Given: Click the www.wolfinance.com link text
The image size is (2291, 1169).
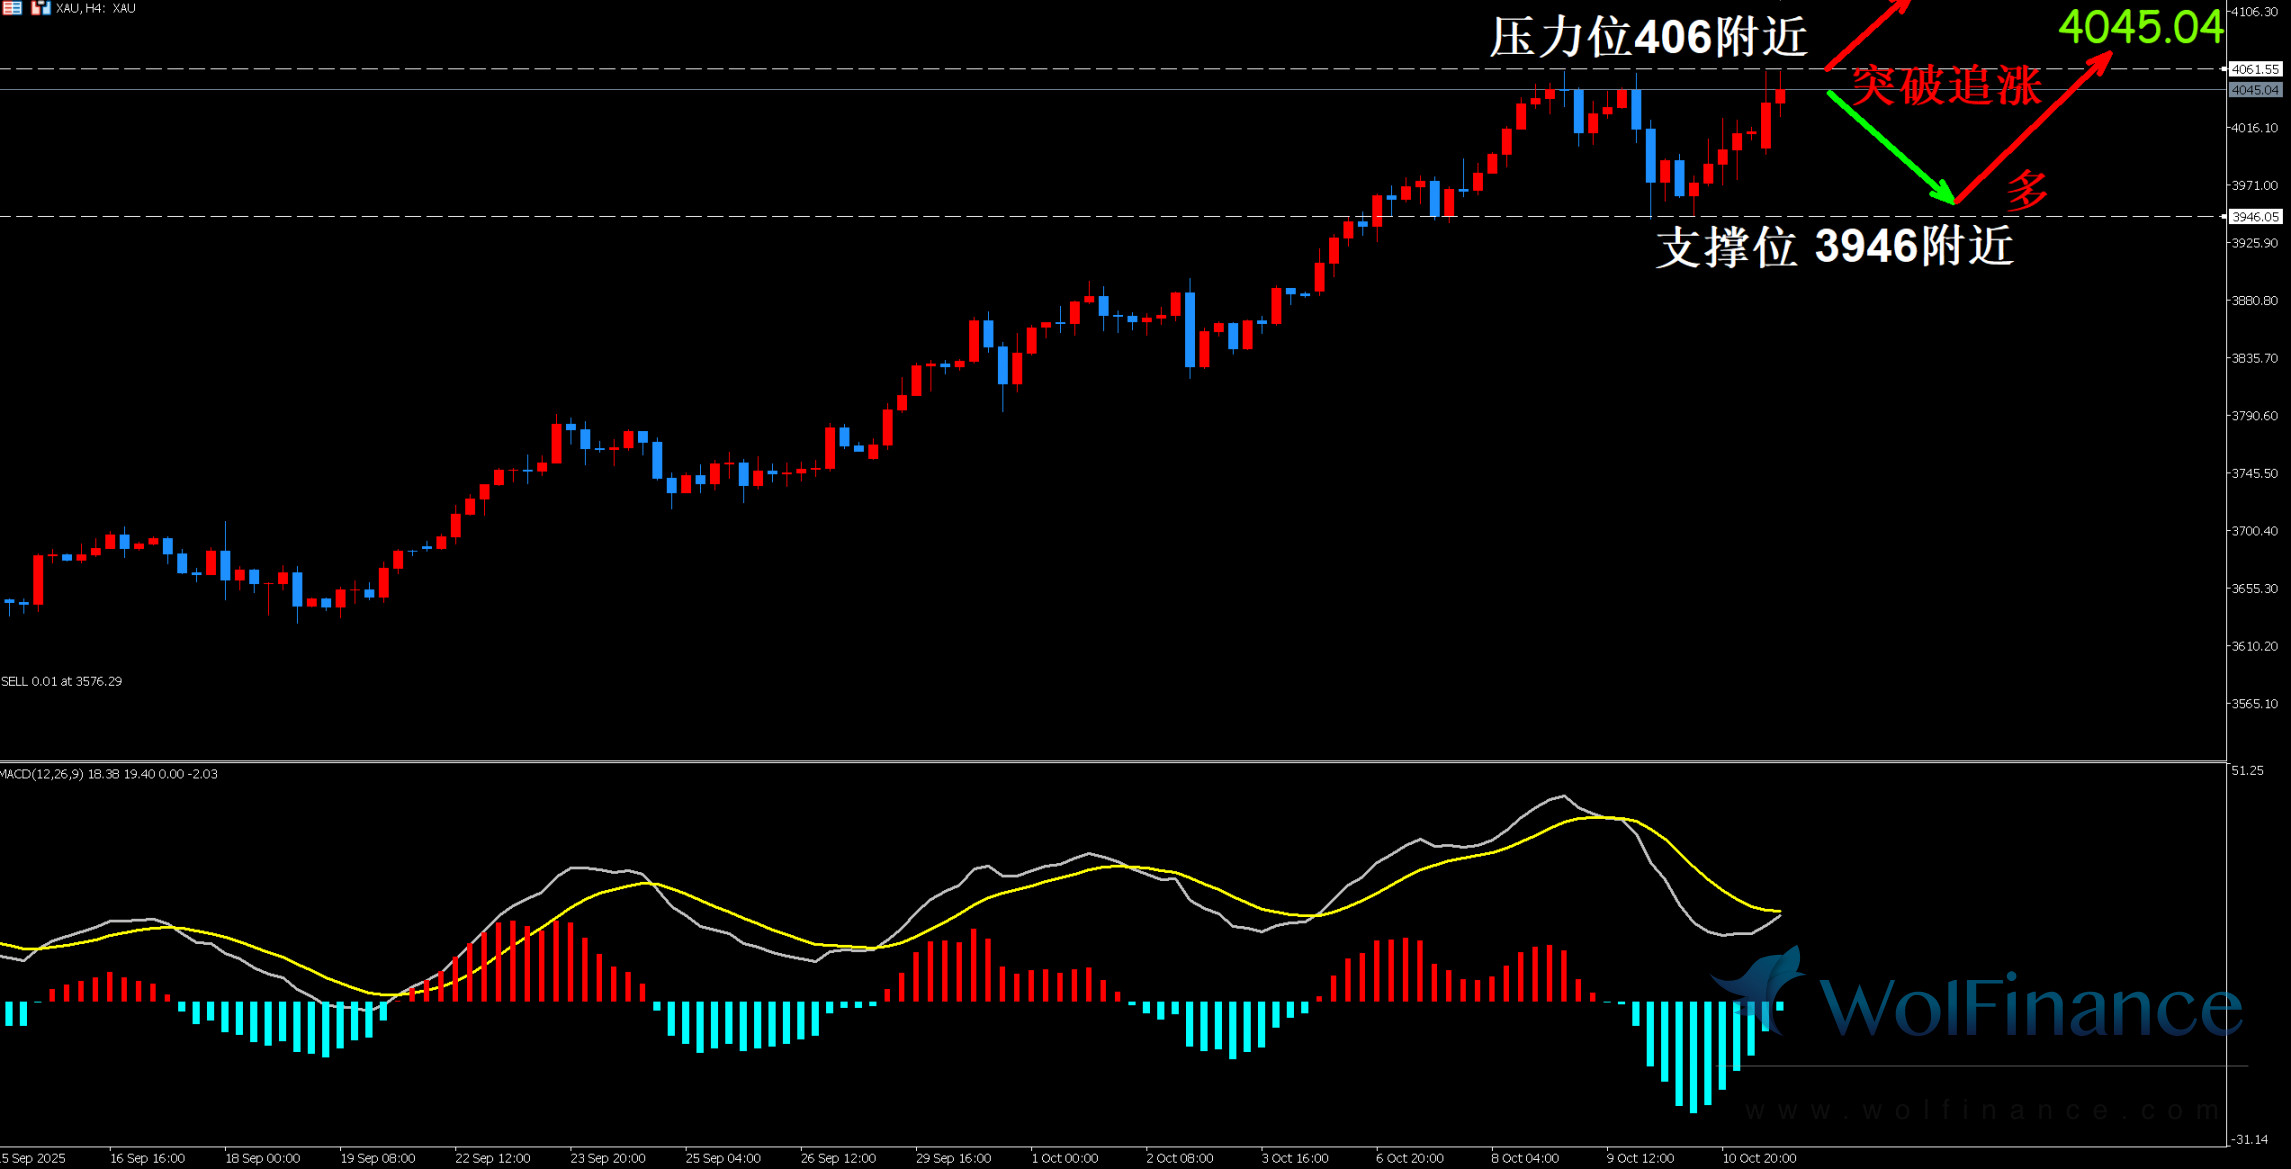Looking at the screenshot, I should (1980, 1110).
